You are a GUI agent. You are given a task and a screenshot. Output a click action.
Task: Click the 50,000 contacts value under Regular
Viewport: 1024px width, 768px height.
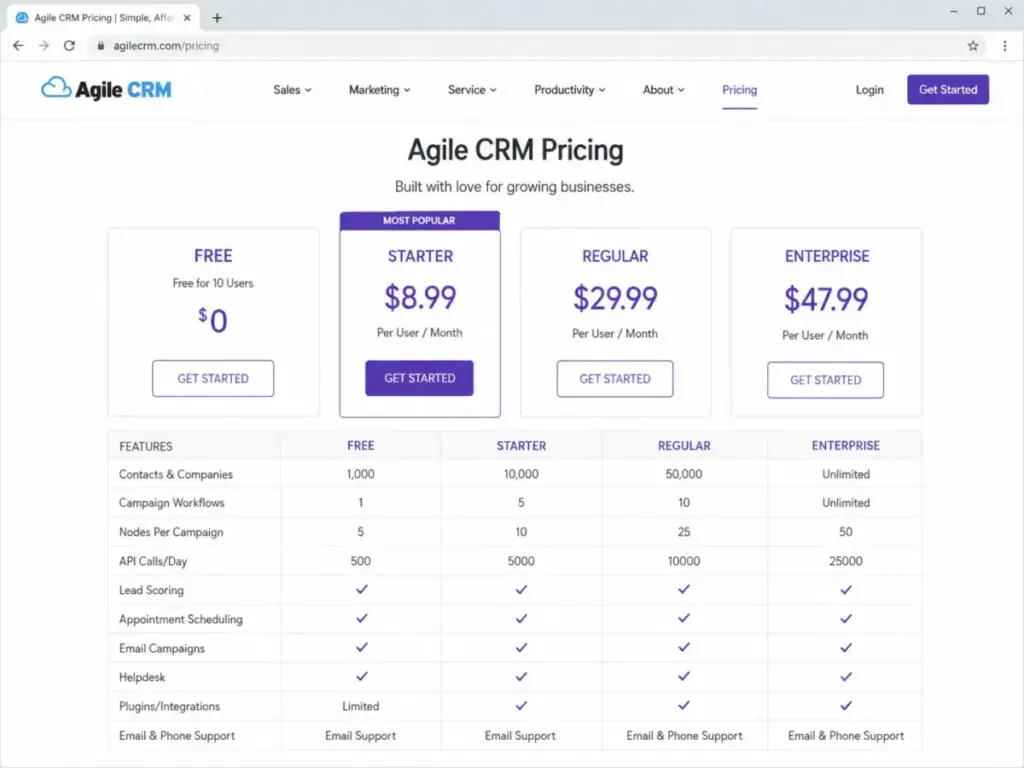coord(684,474)
